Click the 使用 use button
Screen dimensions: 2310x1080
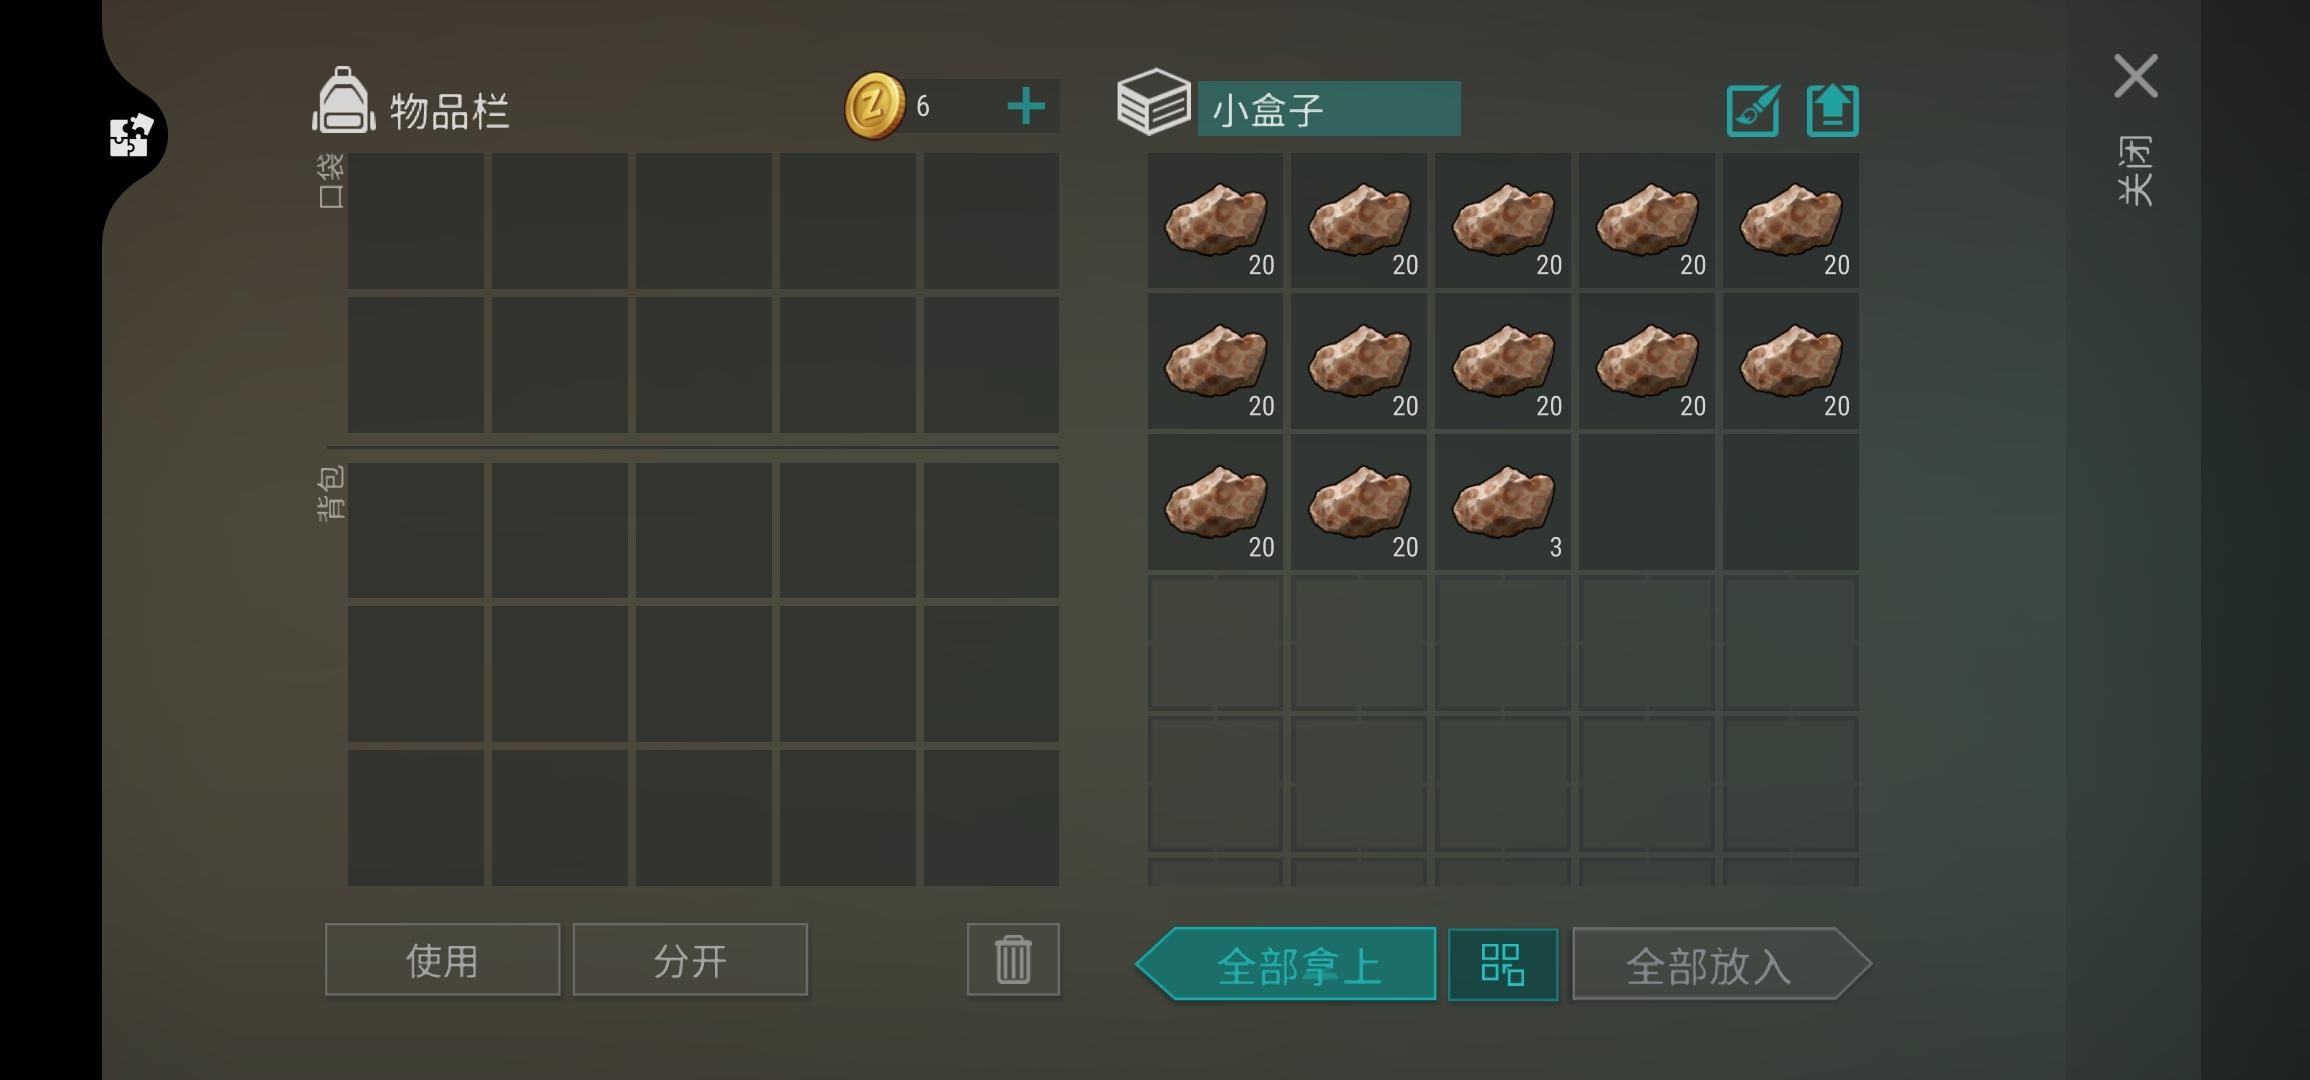click(442, 960)
